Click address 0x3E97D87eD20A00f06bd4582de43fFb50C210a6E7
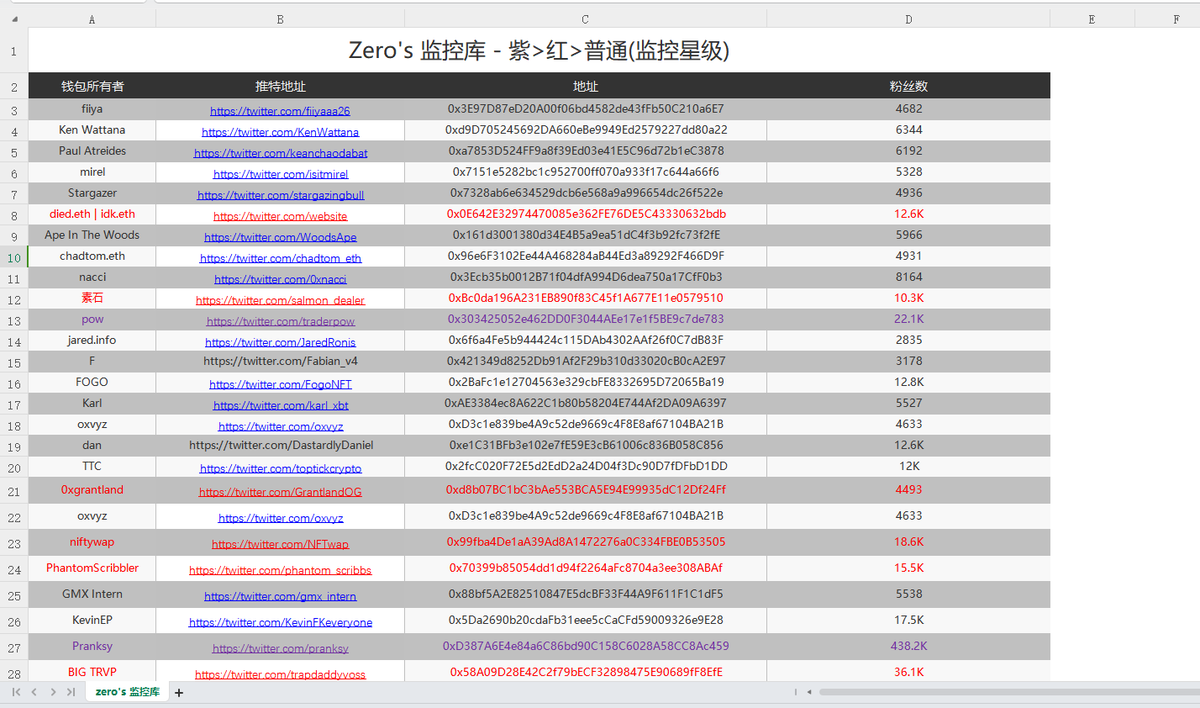This screenshot has width=1200, height=708. (585, 109)
